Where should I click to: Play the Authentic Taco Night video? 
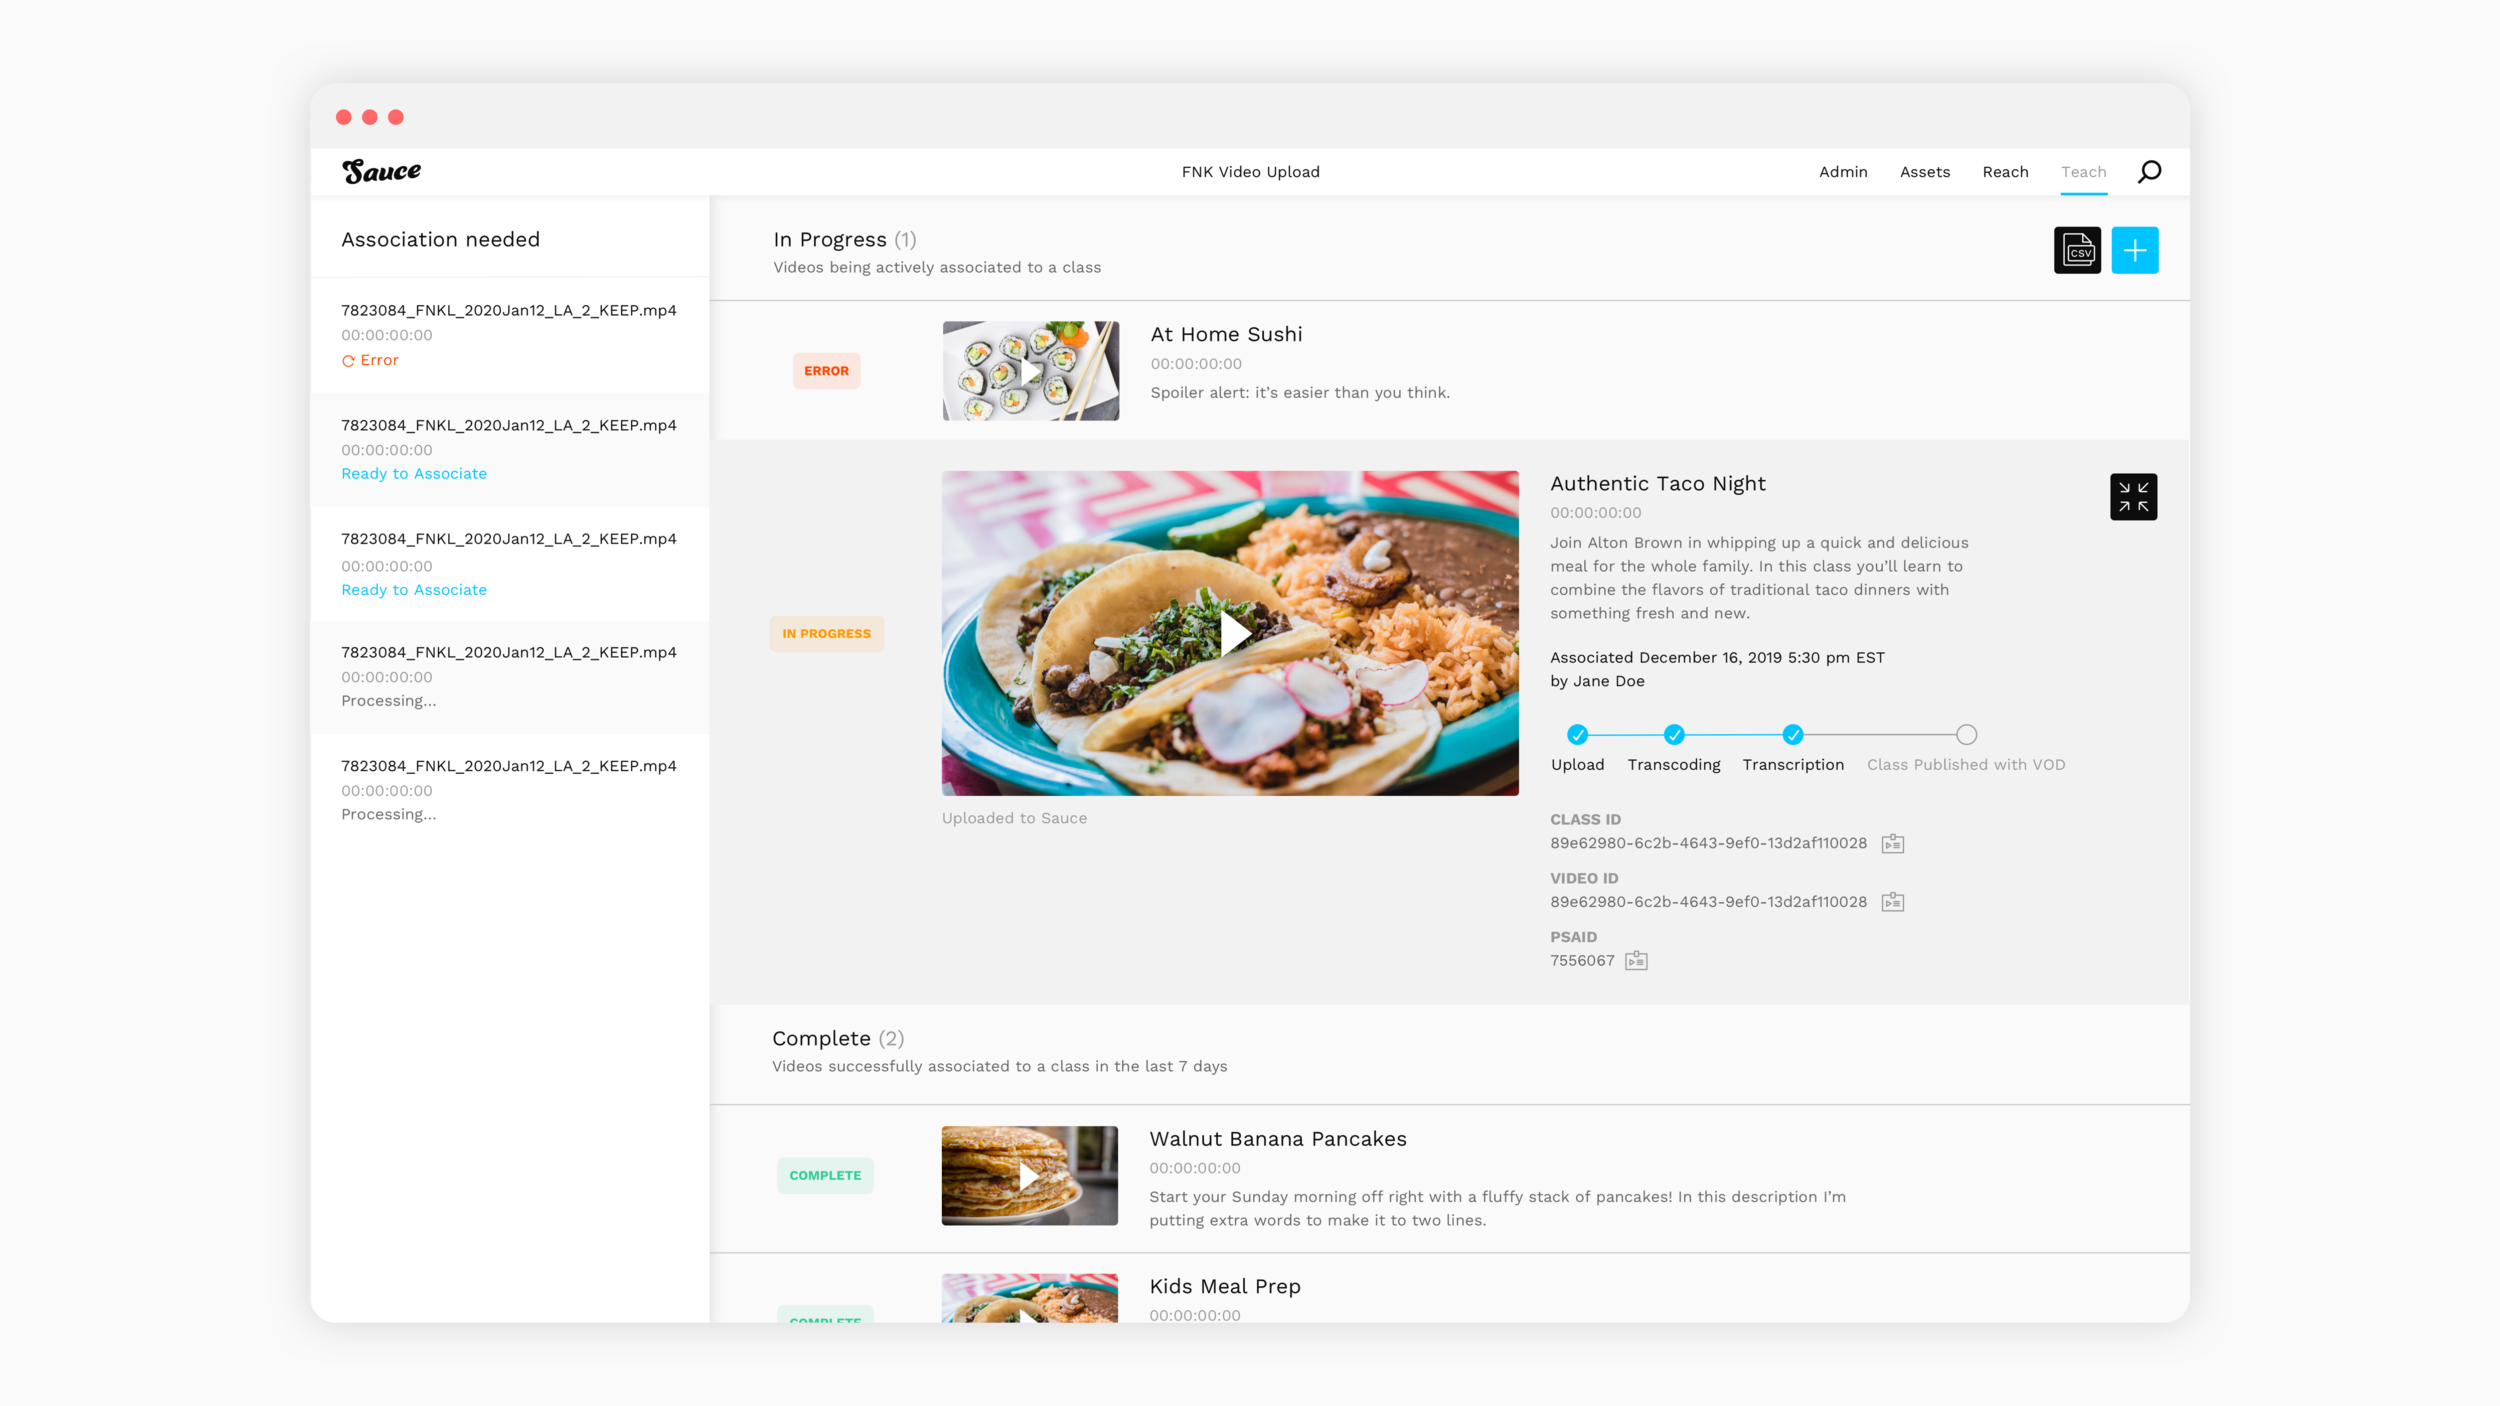tap(1233, 633)
